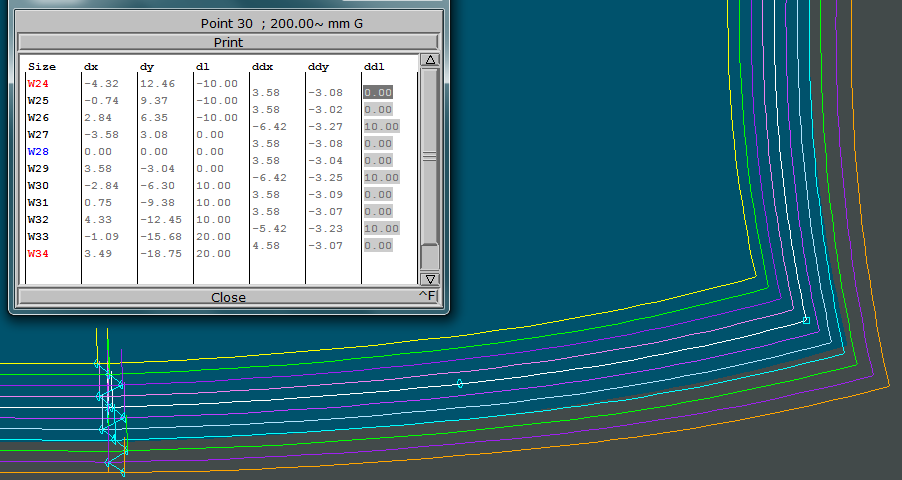Click the ddl column header
902x480 pixels.
click(x=374, y=67)
